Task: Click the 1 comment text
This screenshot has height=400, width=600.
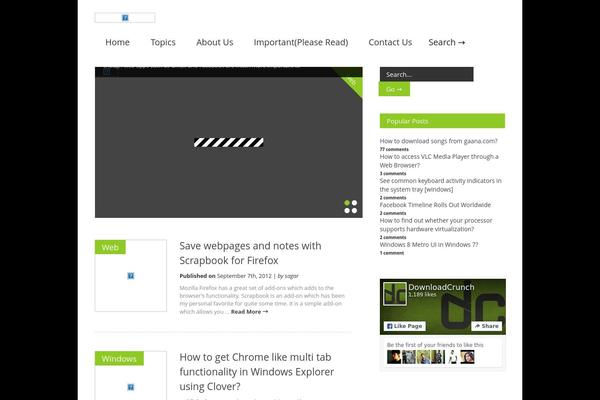Action: coord(392,253)
